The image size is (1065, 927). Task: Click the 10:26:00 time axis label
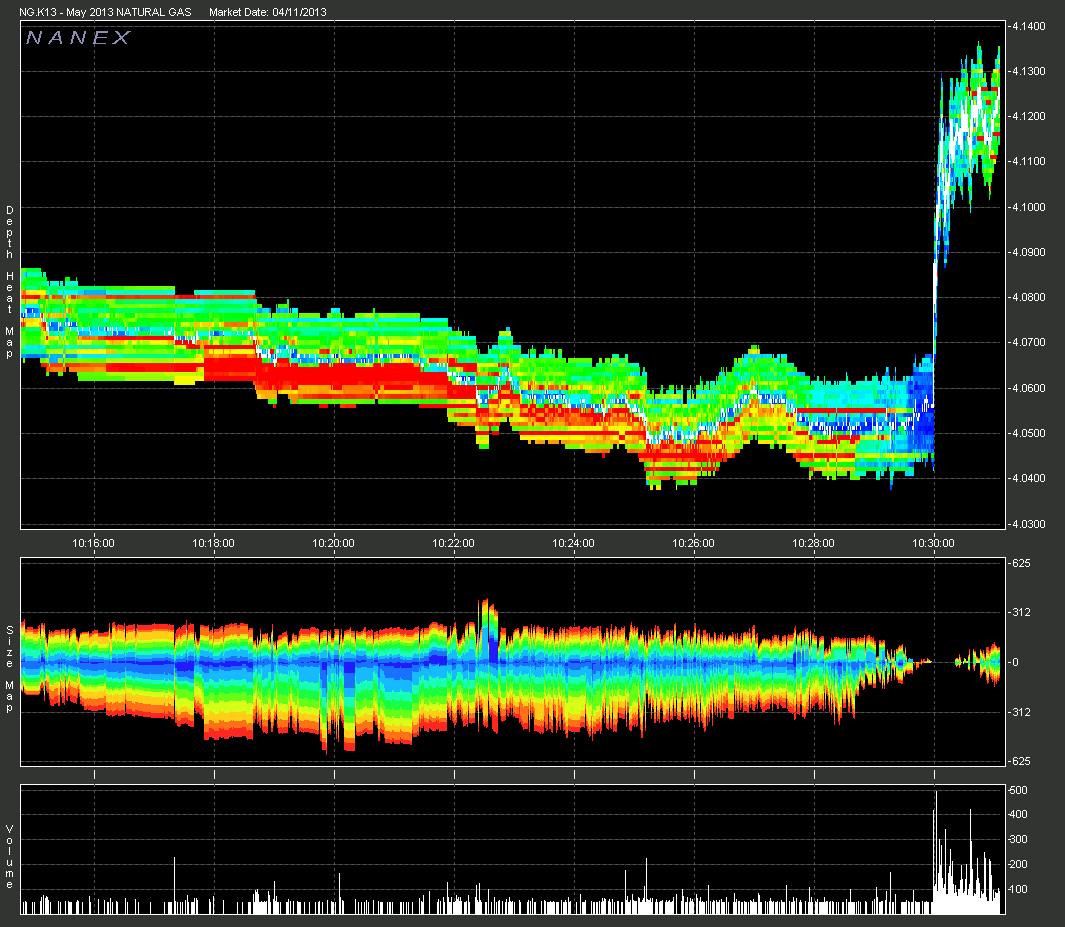pos(693,543)
